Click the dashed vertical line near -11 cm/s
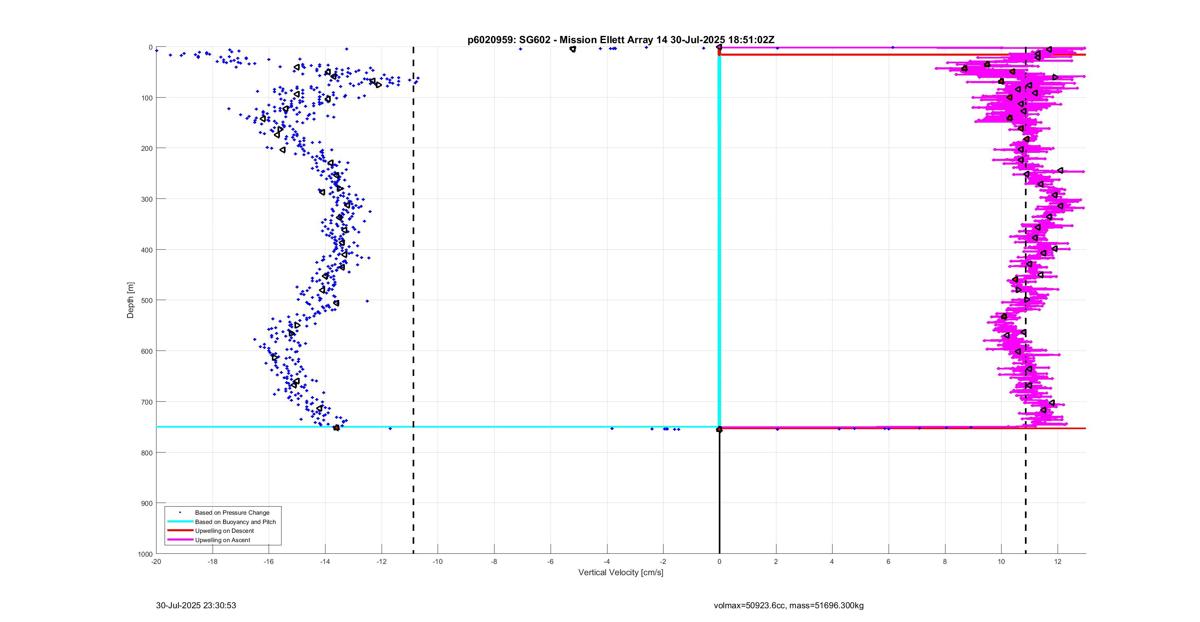 tap(413, 300)
